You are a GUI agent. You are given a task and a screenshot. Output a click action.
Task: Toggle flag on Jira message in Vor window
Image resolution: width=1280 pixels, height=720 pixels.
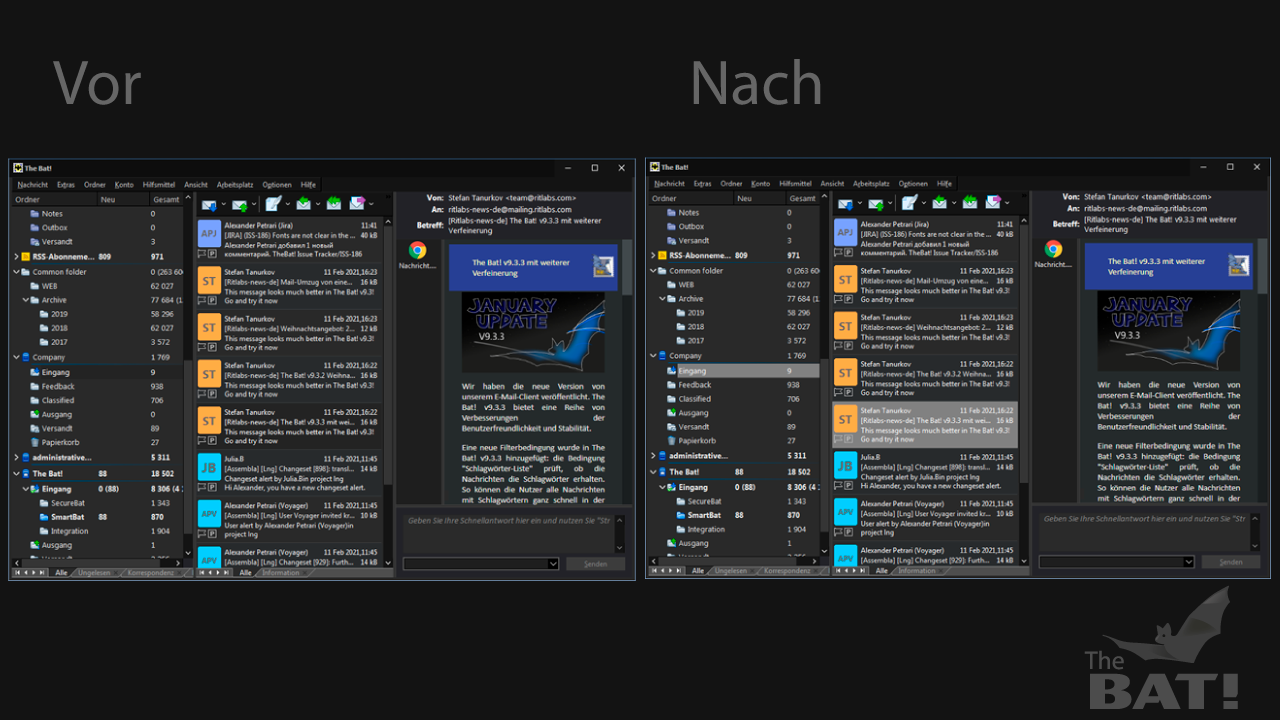click(x=201, y=254)
